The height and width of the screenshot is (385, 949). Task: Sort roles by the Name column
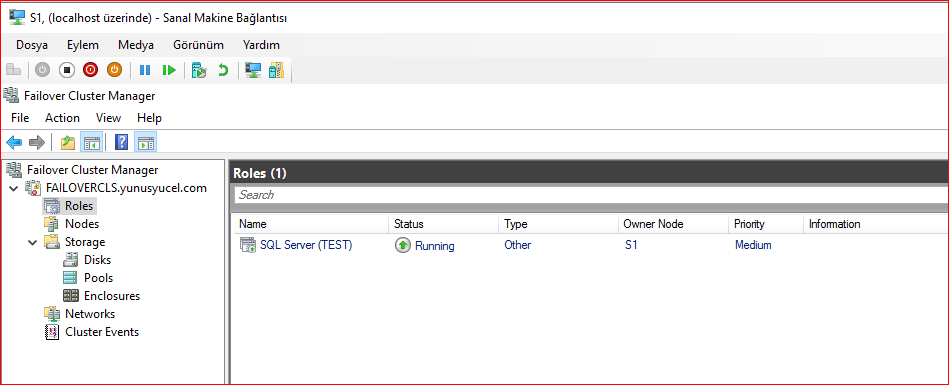(x=312, y=224)
